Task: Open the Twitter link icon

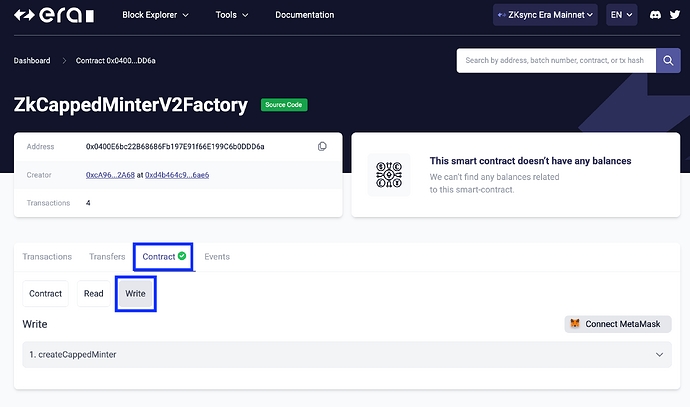Action: pyautogui.click(x=674, y=16)
